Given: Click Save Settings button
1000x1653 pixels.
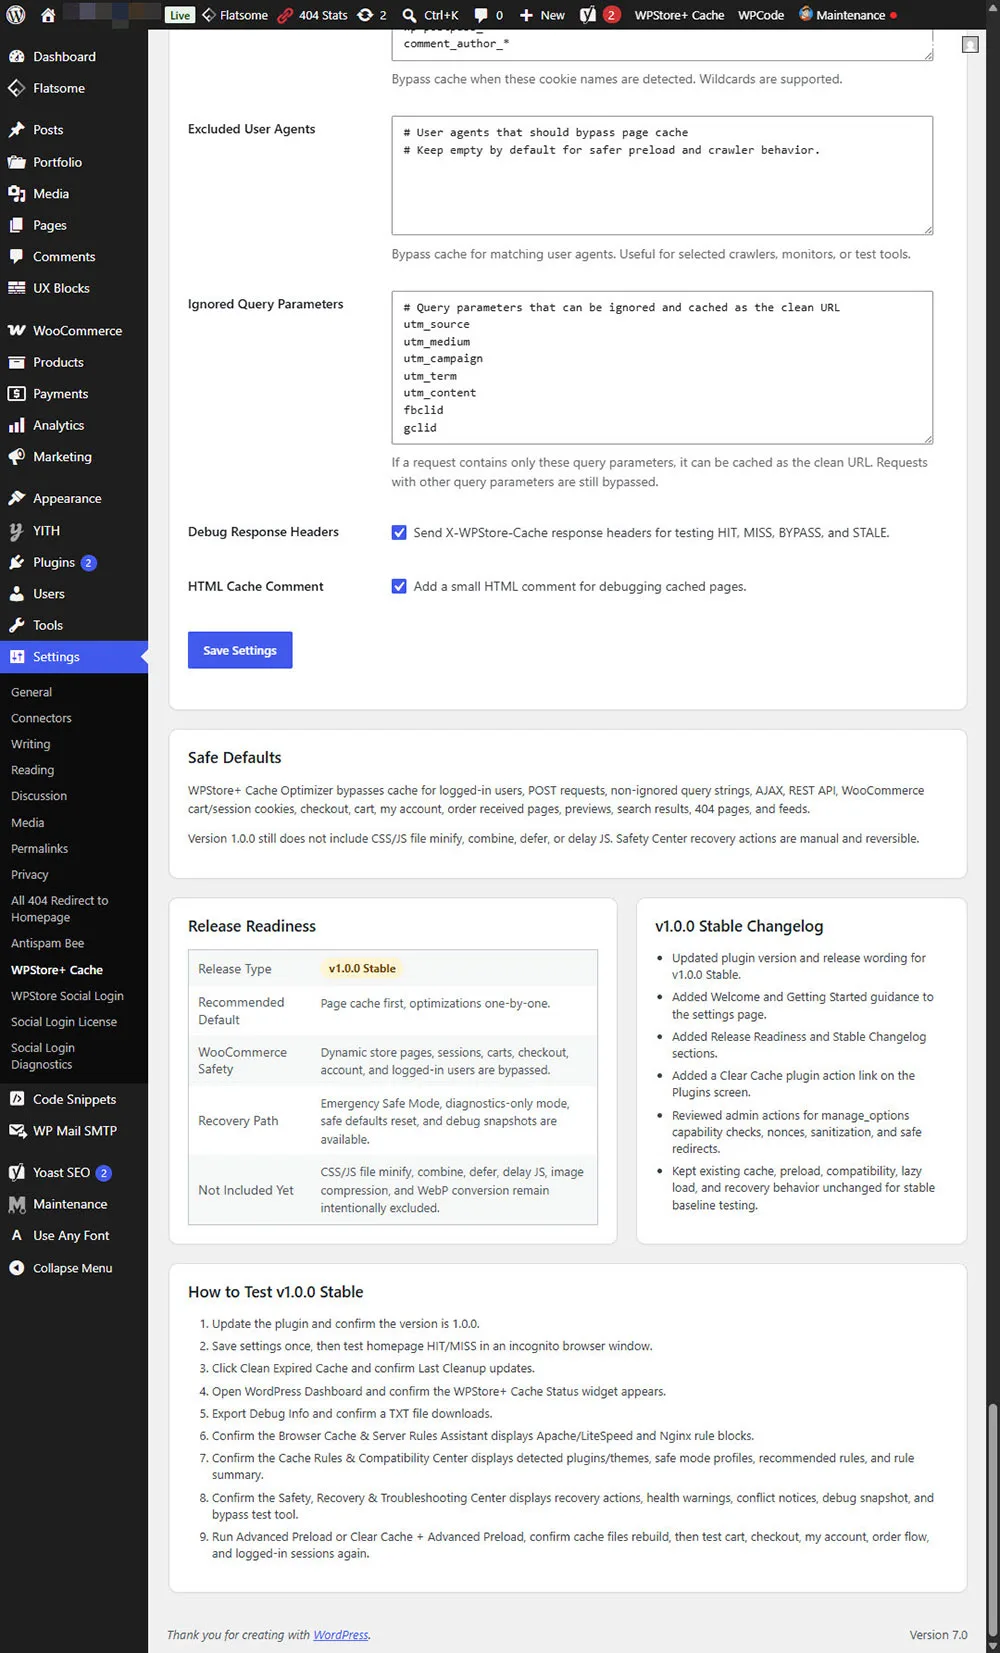Looking at the screenshot, I should point(240,650).
